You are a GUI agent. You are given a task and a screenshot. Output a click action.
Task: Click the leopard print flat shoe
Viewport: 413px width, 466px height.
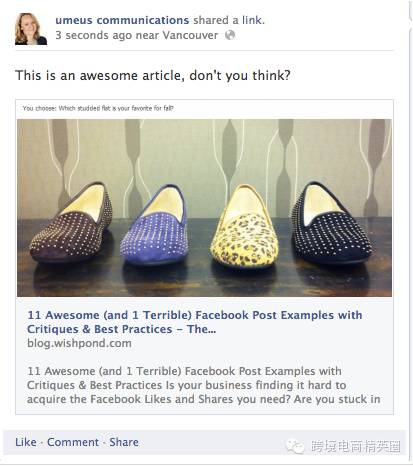pos(244,227)
